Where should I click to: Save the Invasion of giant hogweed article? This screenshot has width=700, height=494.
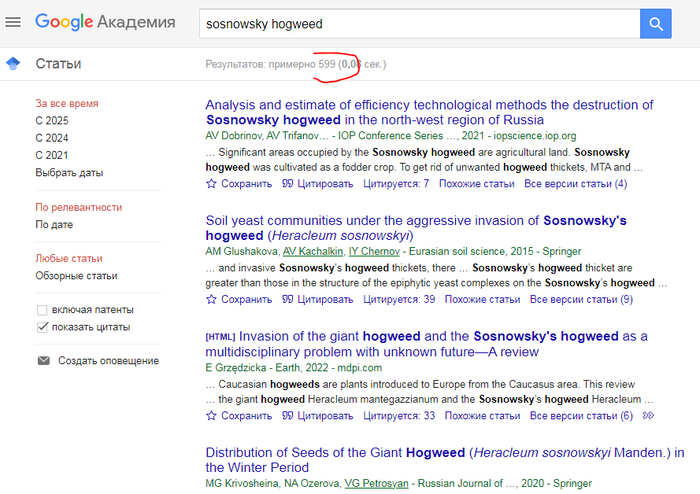coord(238,415)
